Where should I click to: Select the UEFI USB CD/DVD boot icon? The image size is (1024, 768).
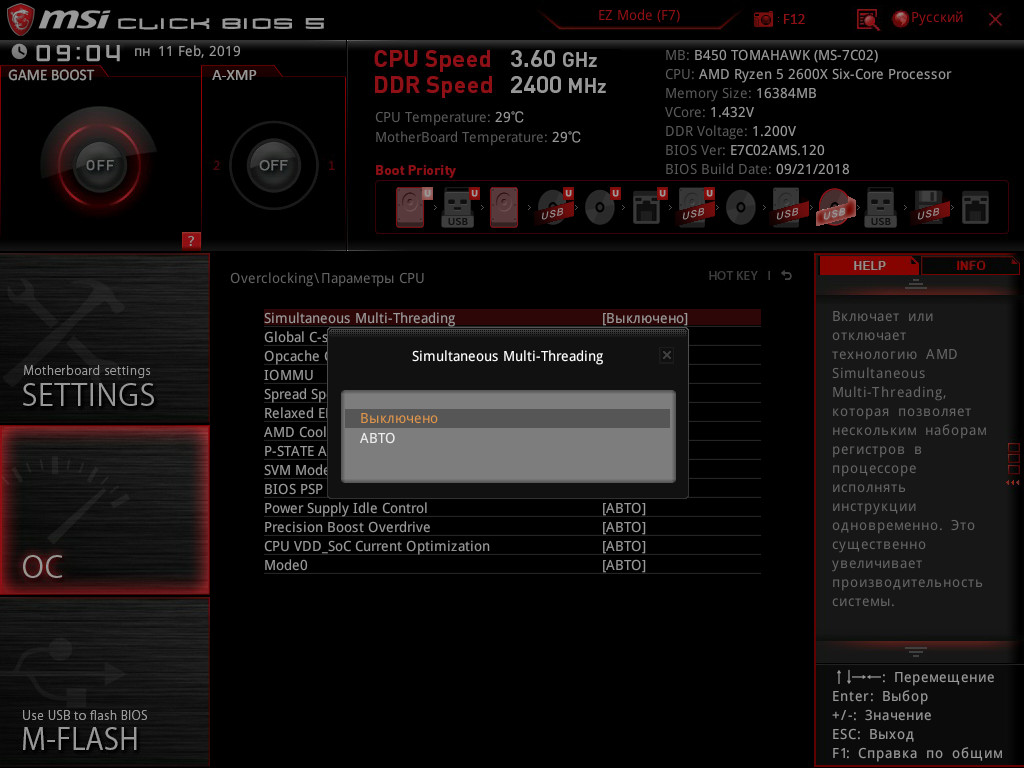(553, 208)
